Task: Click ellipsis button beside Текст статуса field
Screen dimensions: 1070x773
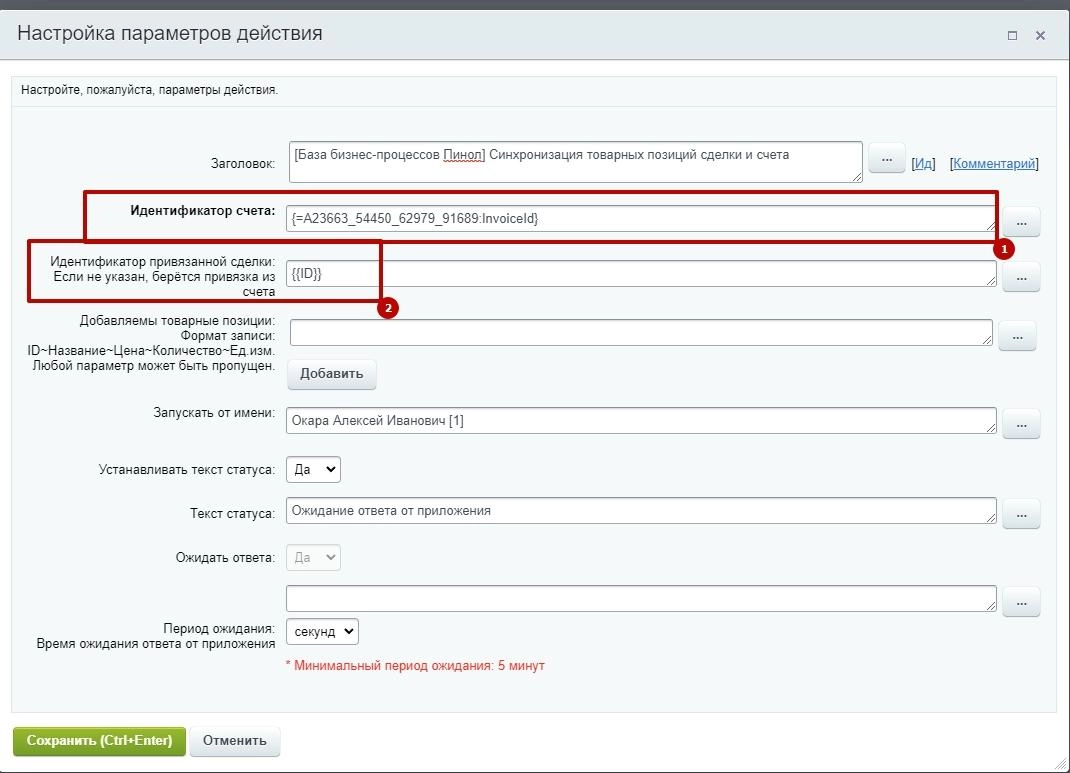Action: point(1021,514)
